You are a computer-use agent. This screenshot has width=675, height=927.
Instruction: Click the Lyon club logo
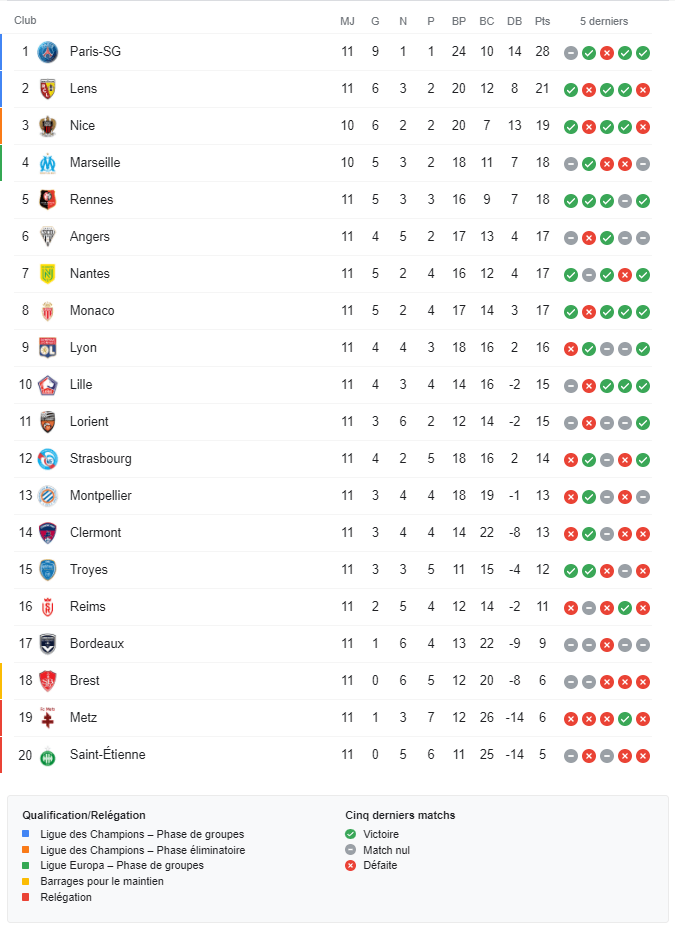coord(47,348)
